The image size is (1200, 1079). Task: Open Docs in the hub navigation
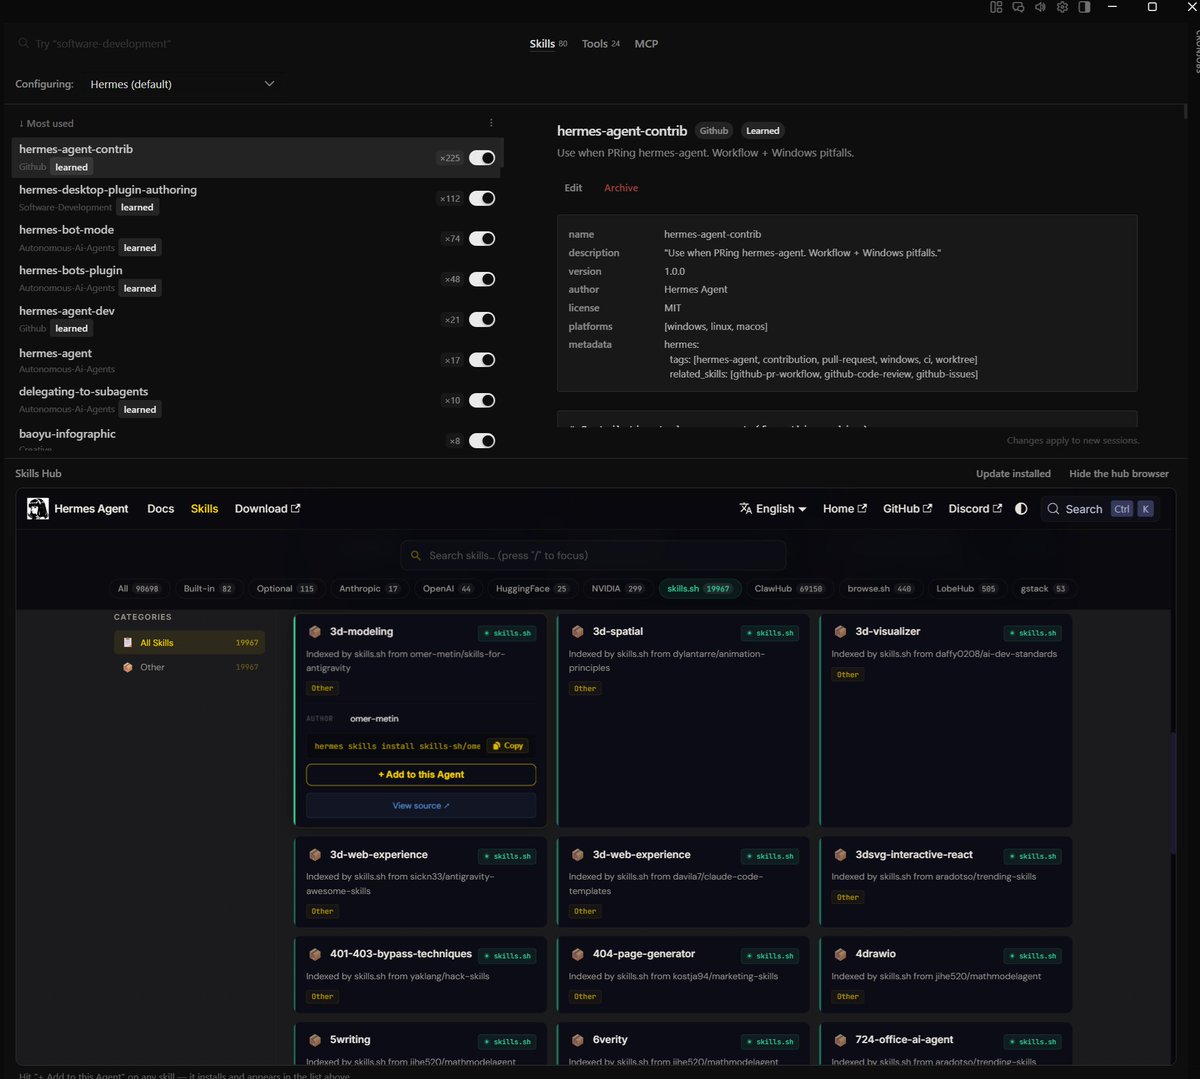[x=160, y=509]
